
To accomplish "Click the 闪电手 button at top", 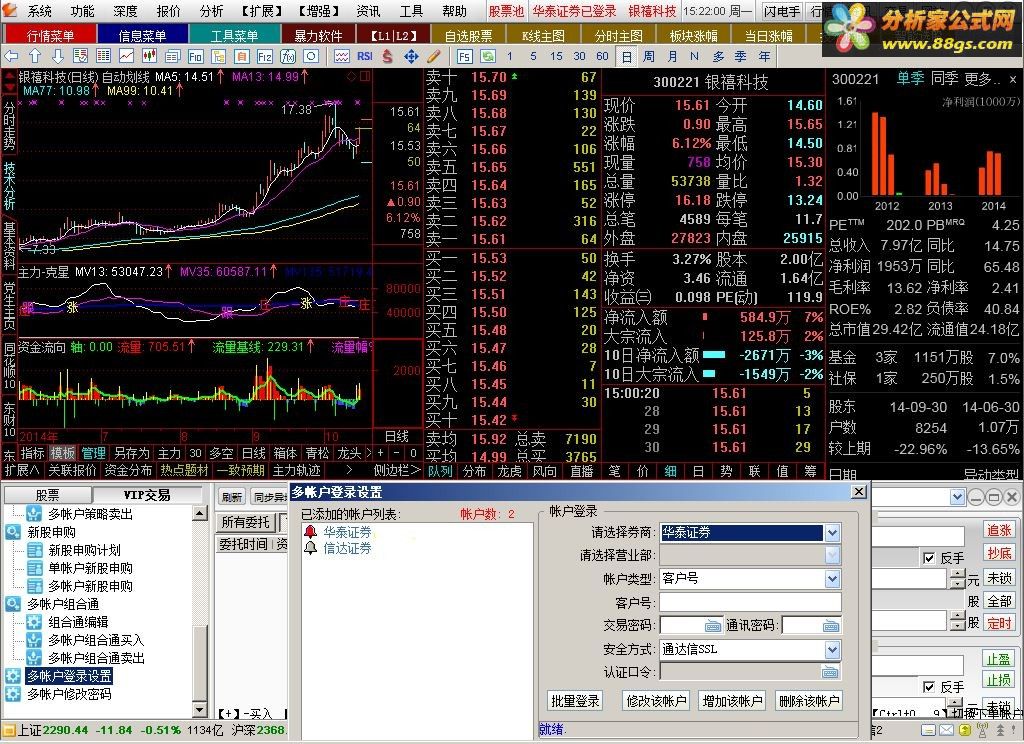I will point(782,11).
